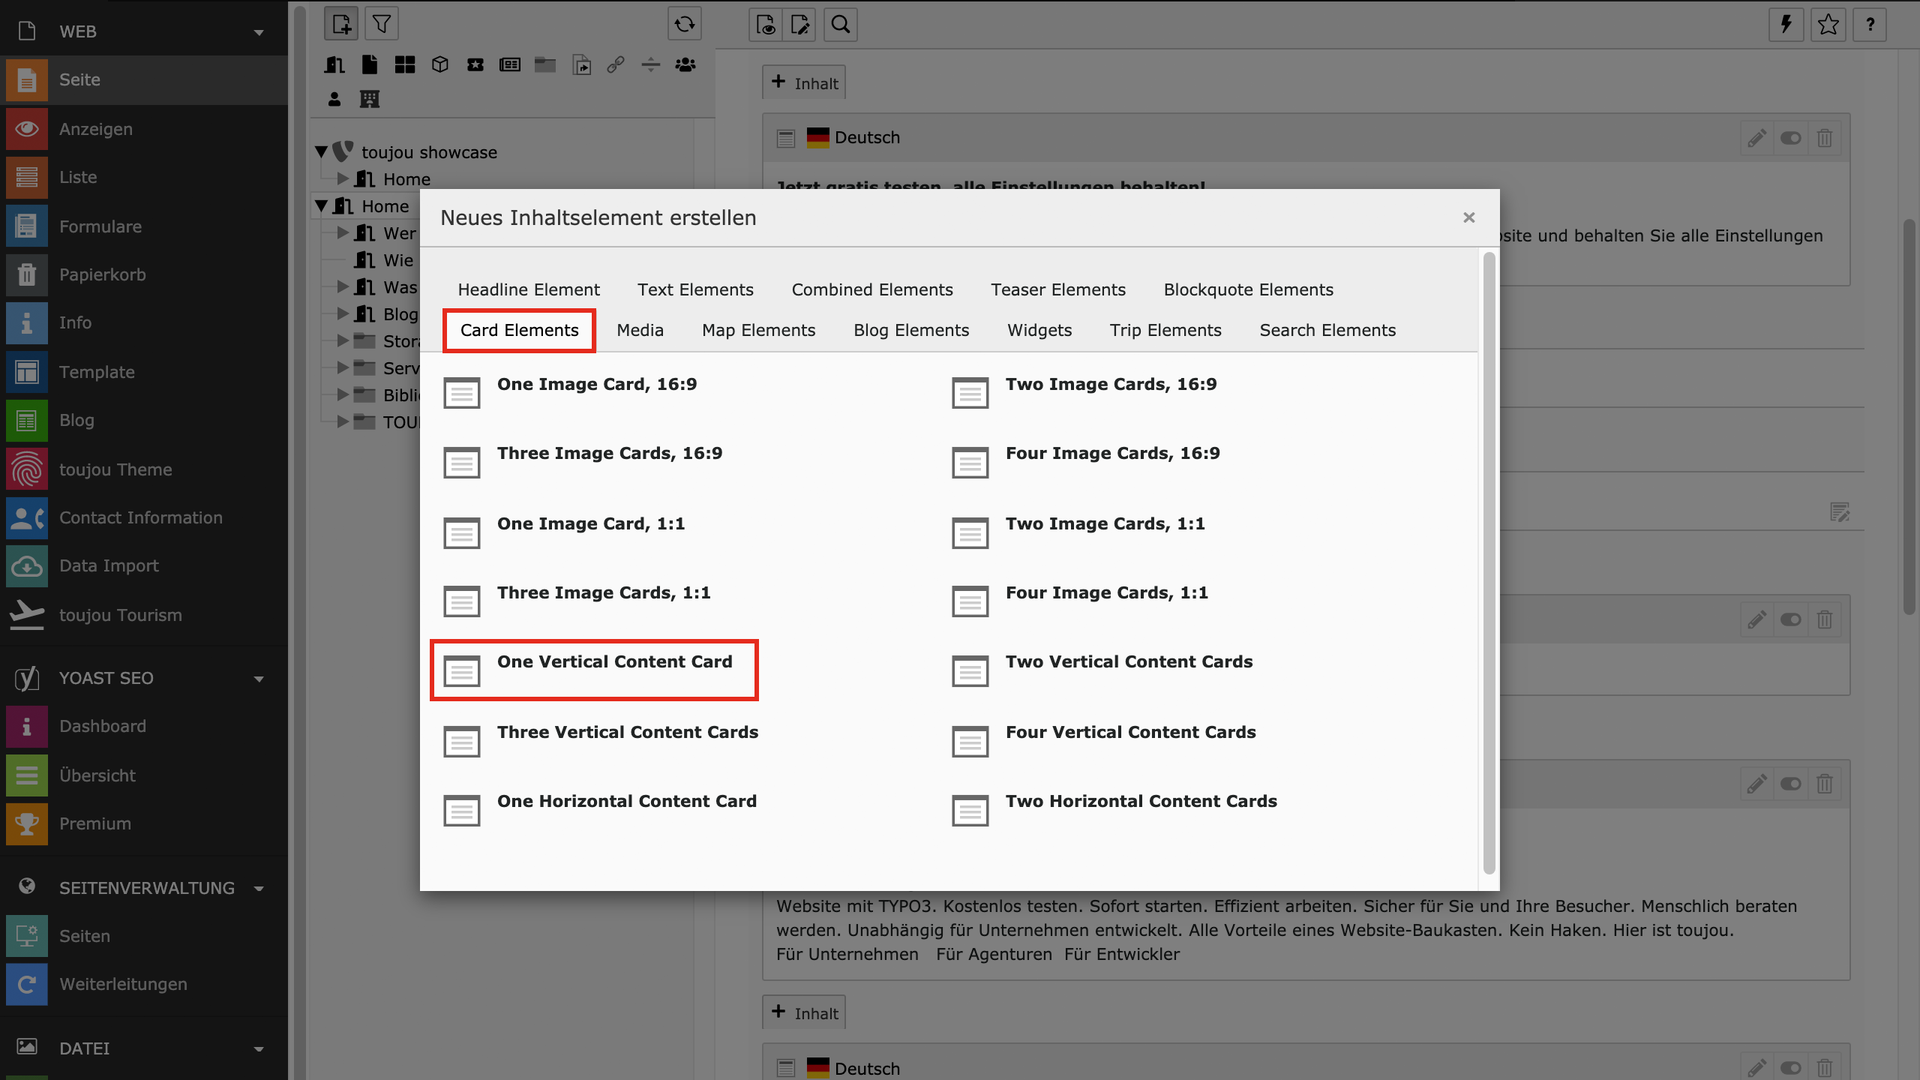Collapse the YOAST SEO menu section

259,678
